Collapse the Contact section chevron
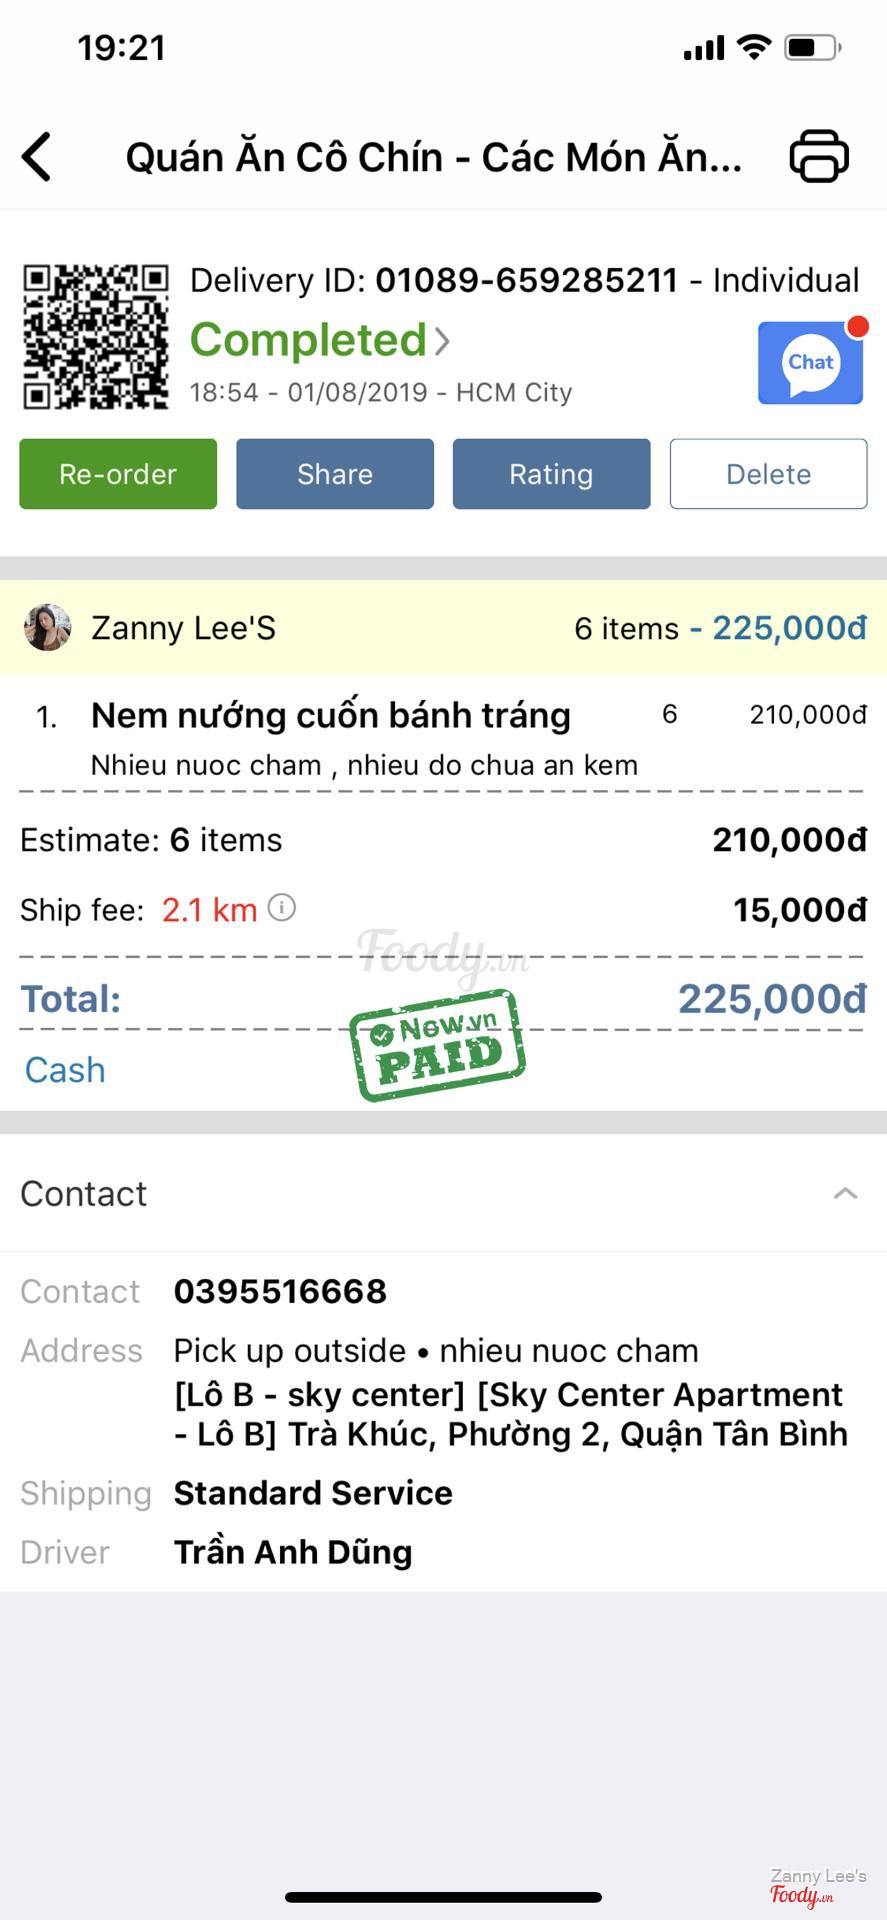Viewport: 887px width, 1920px height. point(845,1193)
